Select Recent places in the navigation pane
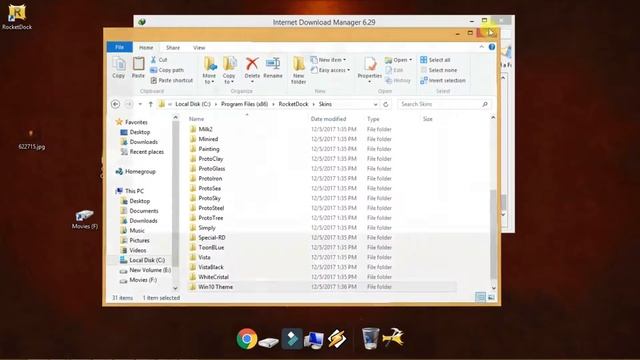640x360 pixels. click(x=142, y=152)
